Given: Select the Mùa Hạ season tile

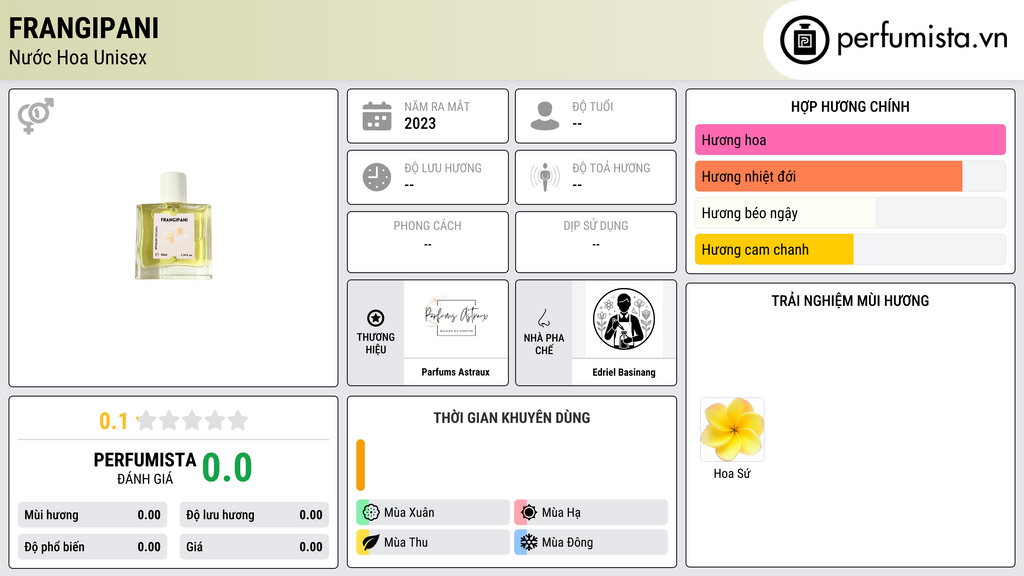Looking at the screenshot, I should point(591,512).
